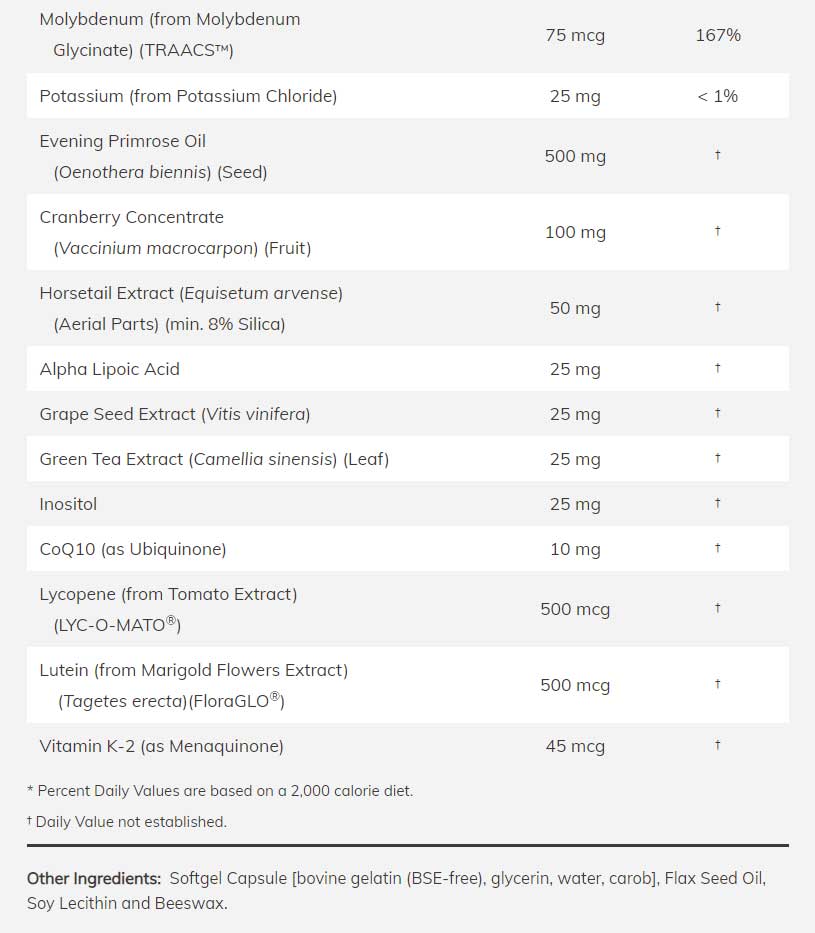Click the CoQ10 (as Ubiquinone) label

[133, 549]
